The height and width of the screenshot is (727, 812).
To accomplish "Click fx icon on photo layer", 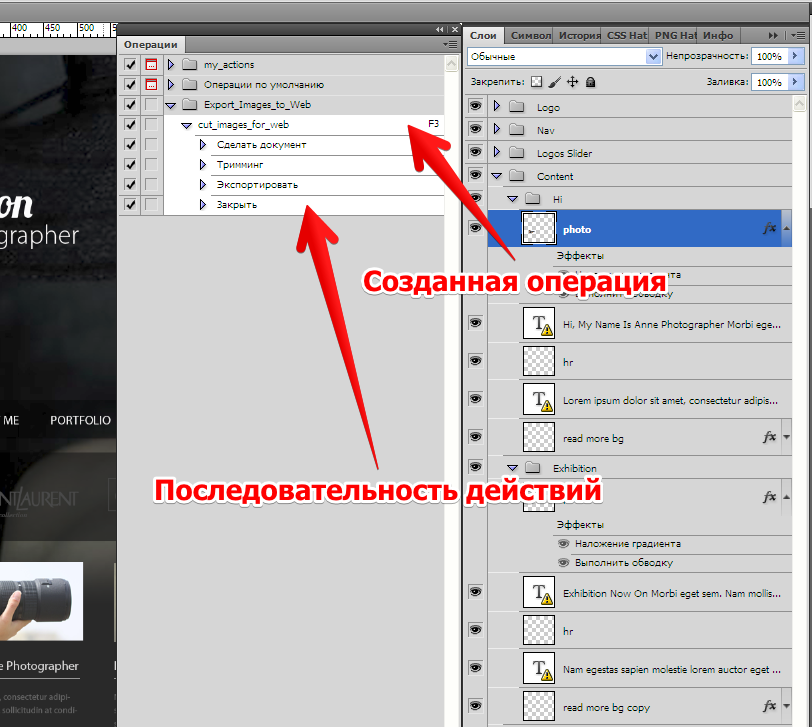I will tap(770, 228).
